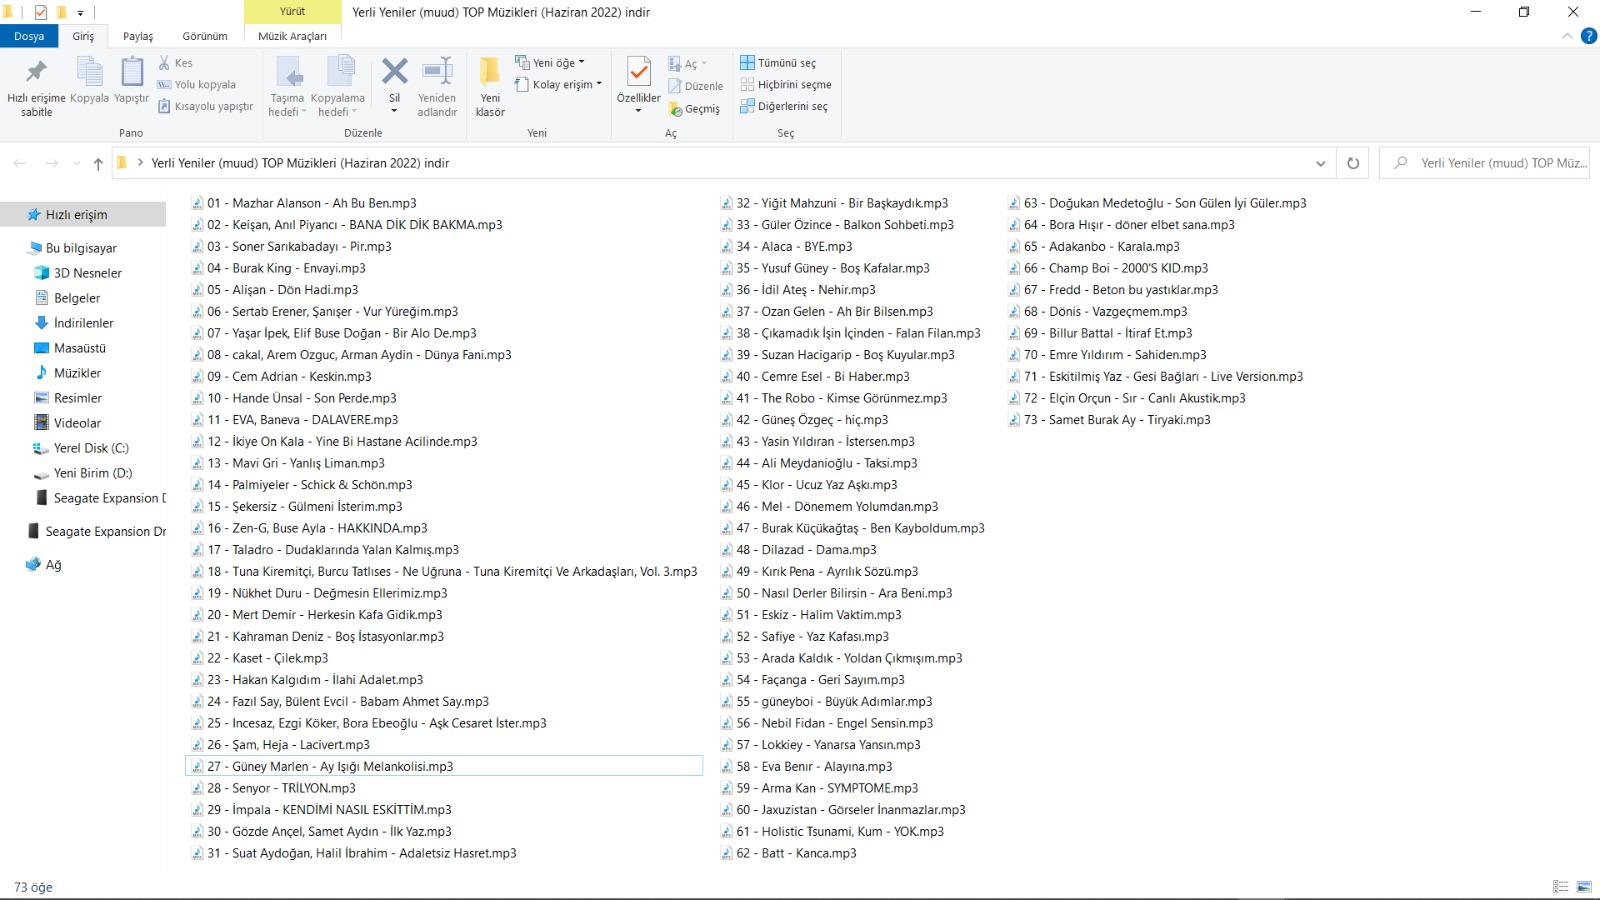Open Müzikler in navigation pane
1600x900 pixels.
point(77,373)
